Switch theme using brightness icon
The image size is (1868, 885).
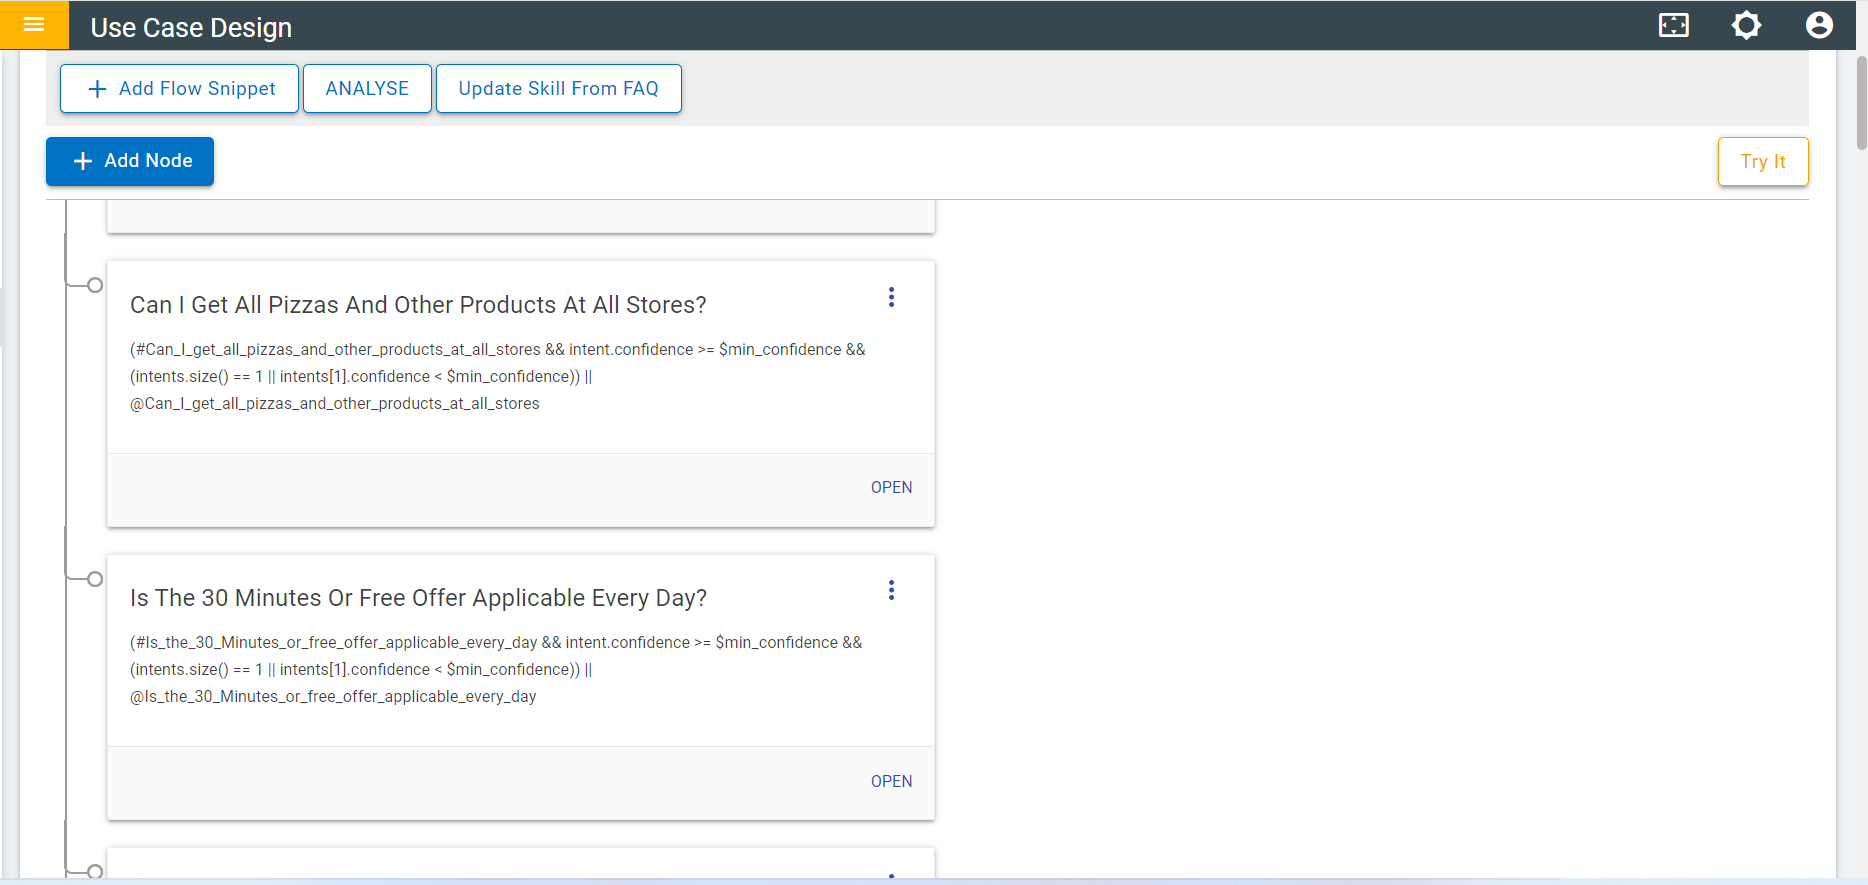(1746, 25)
